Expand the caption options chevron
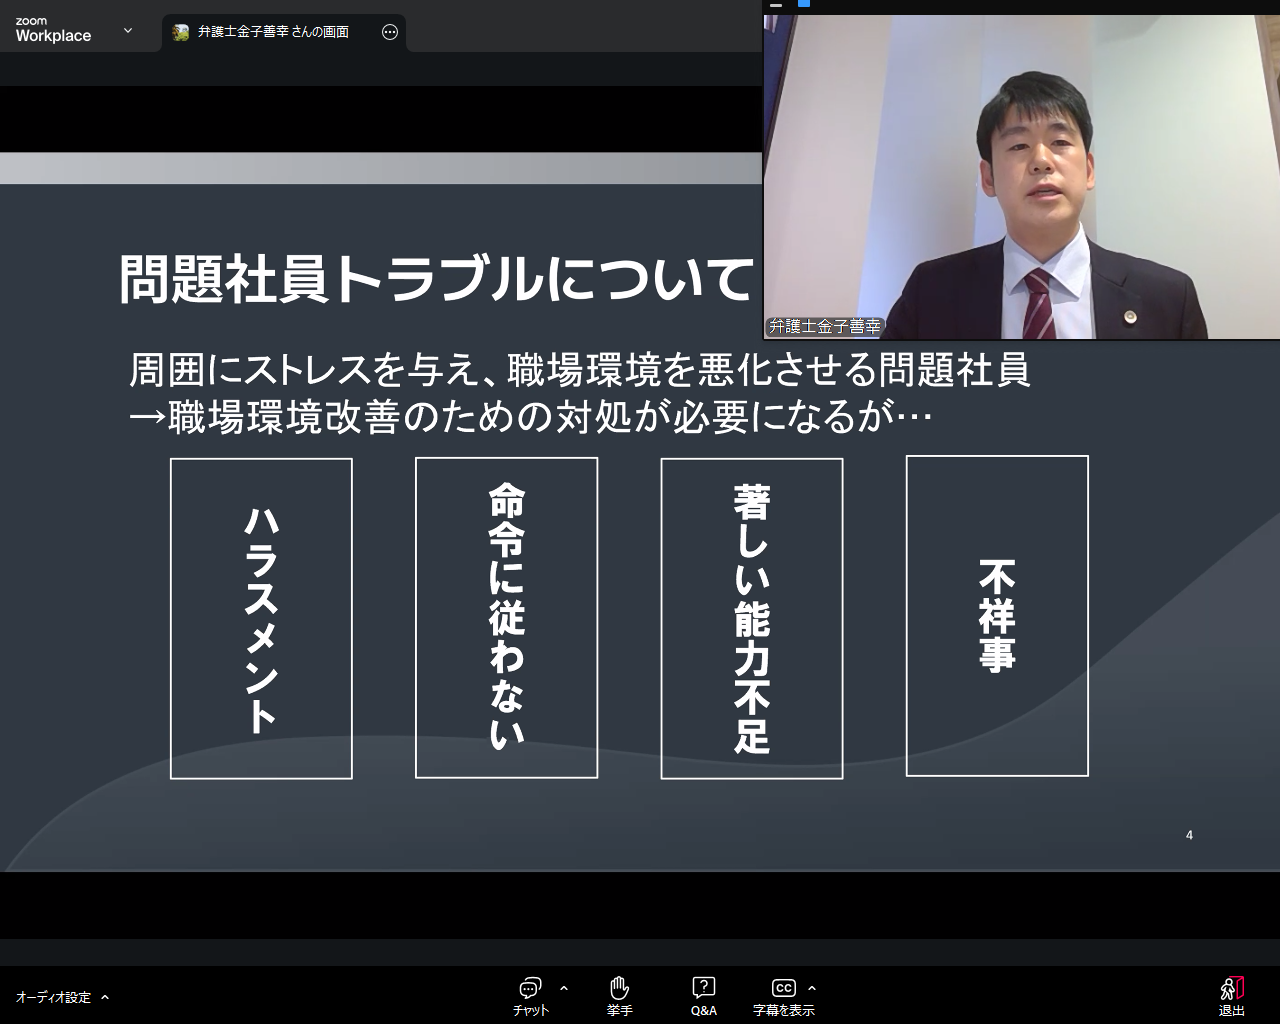The image size is (1280, 1024). click(x=812, y=988)
